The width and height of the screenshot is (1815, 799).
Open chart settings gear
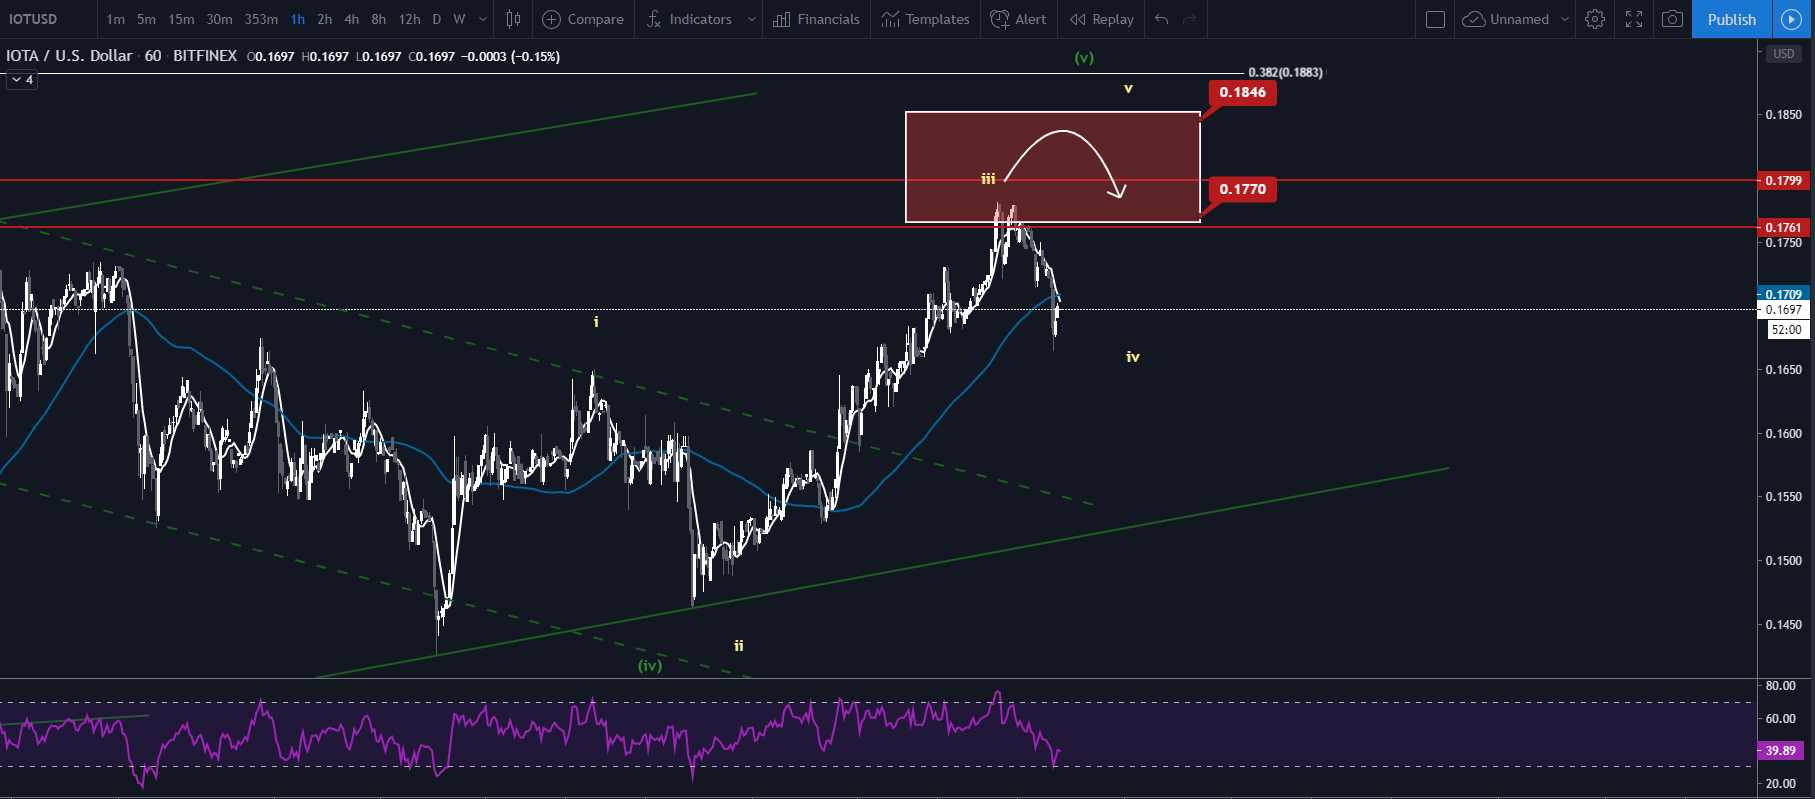pyautogui.click(x=1595, y=19)
